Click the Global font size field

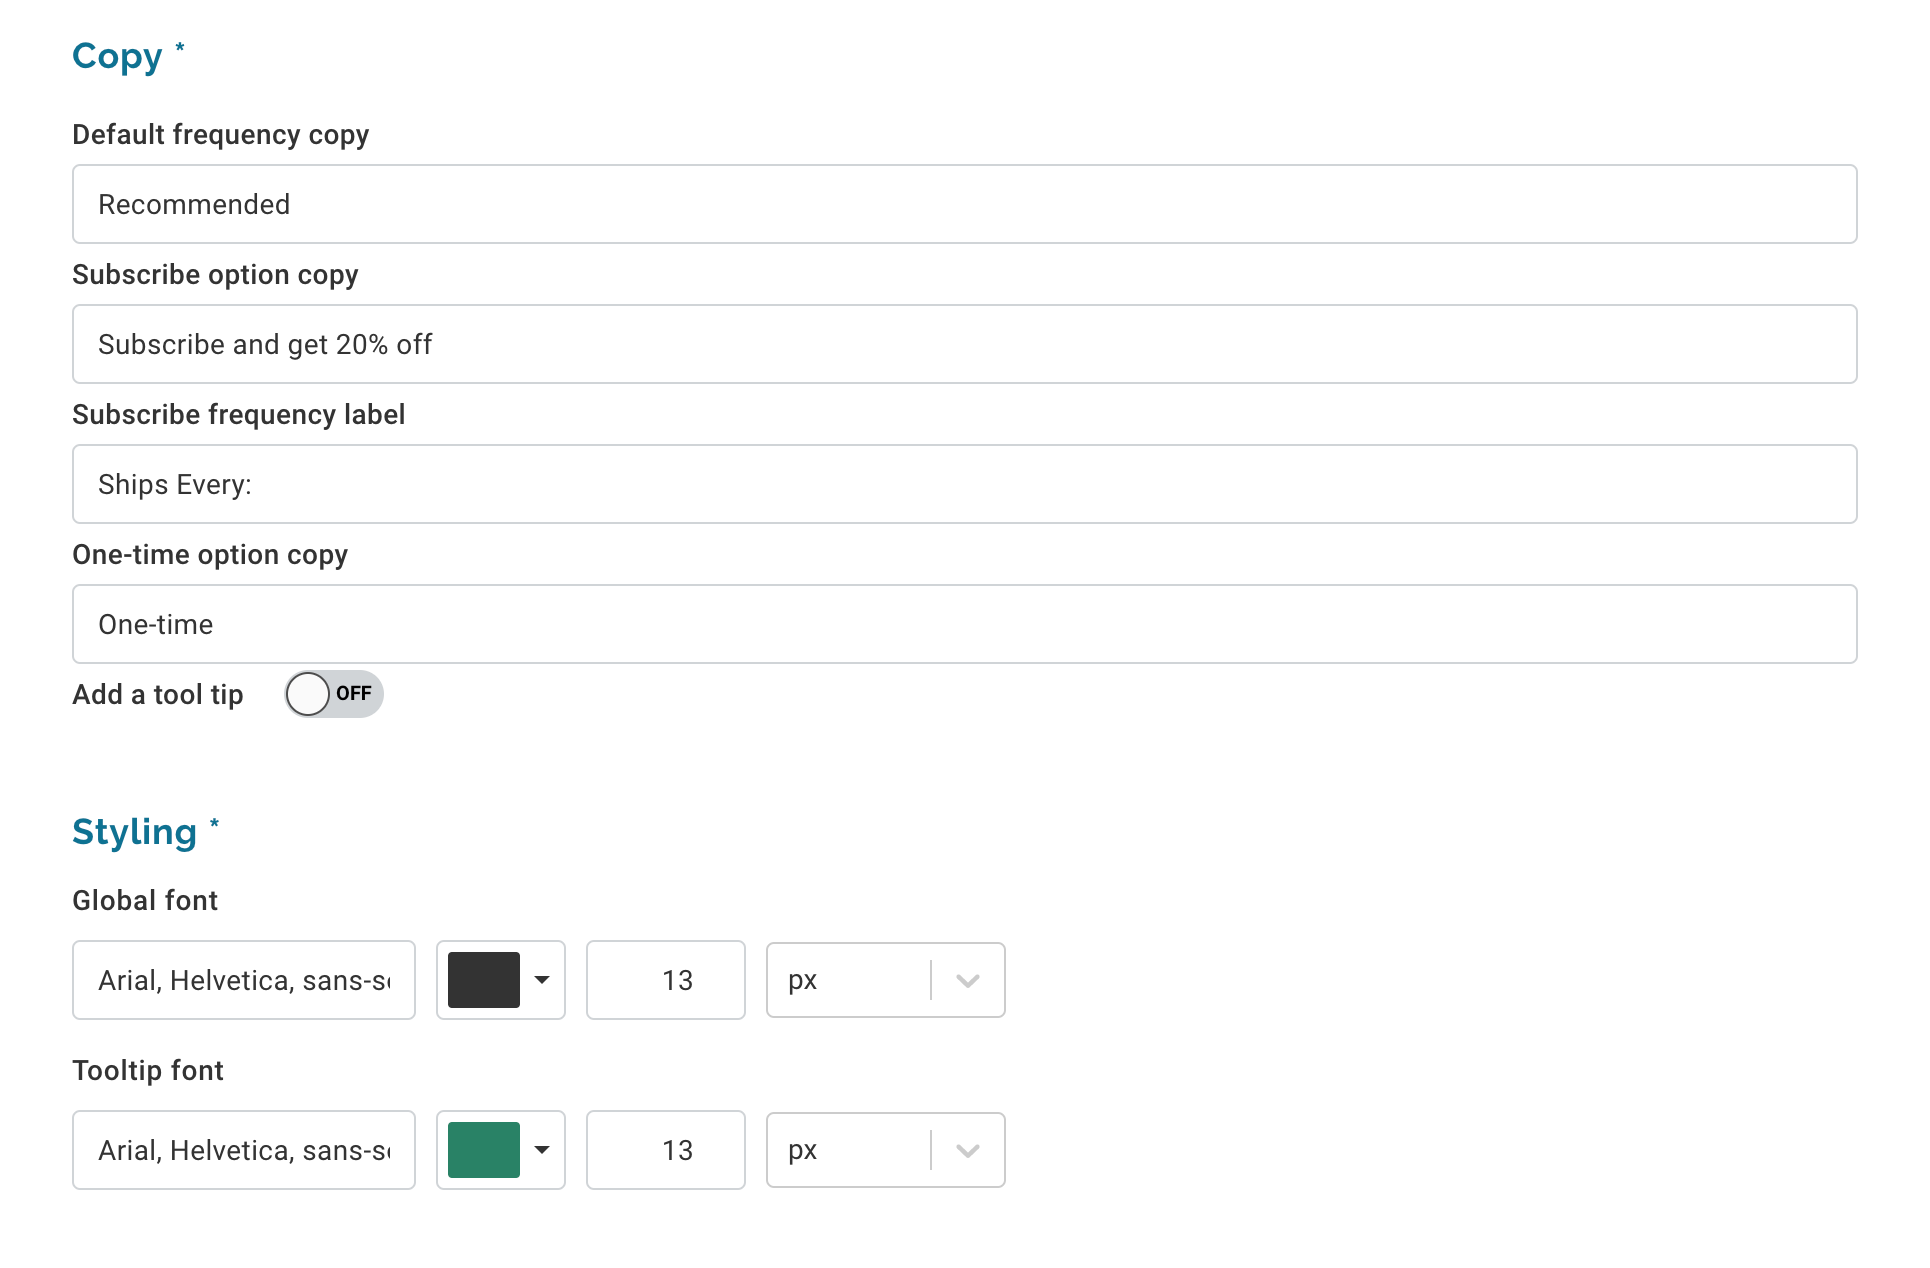click(x=666, y=980)
